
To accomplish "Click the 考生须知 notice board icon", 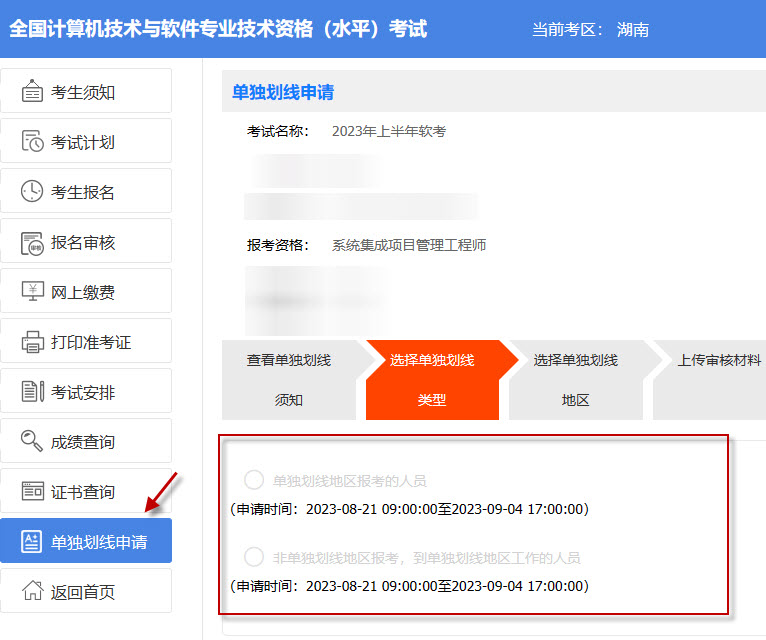I will click(x=32, y=91).
